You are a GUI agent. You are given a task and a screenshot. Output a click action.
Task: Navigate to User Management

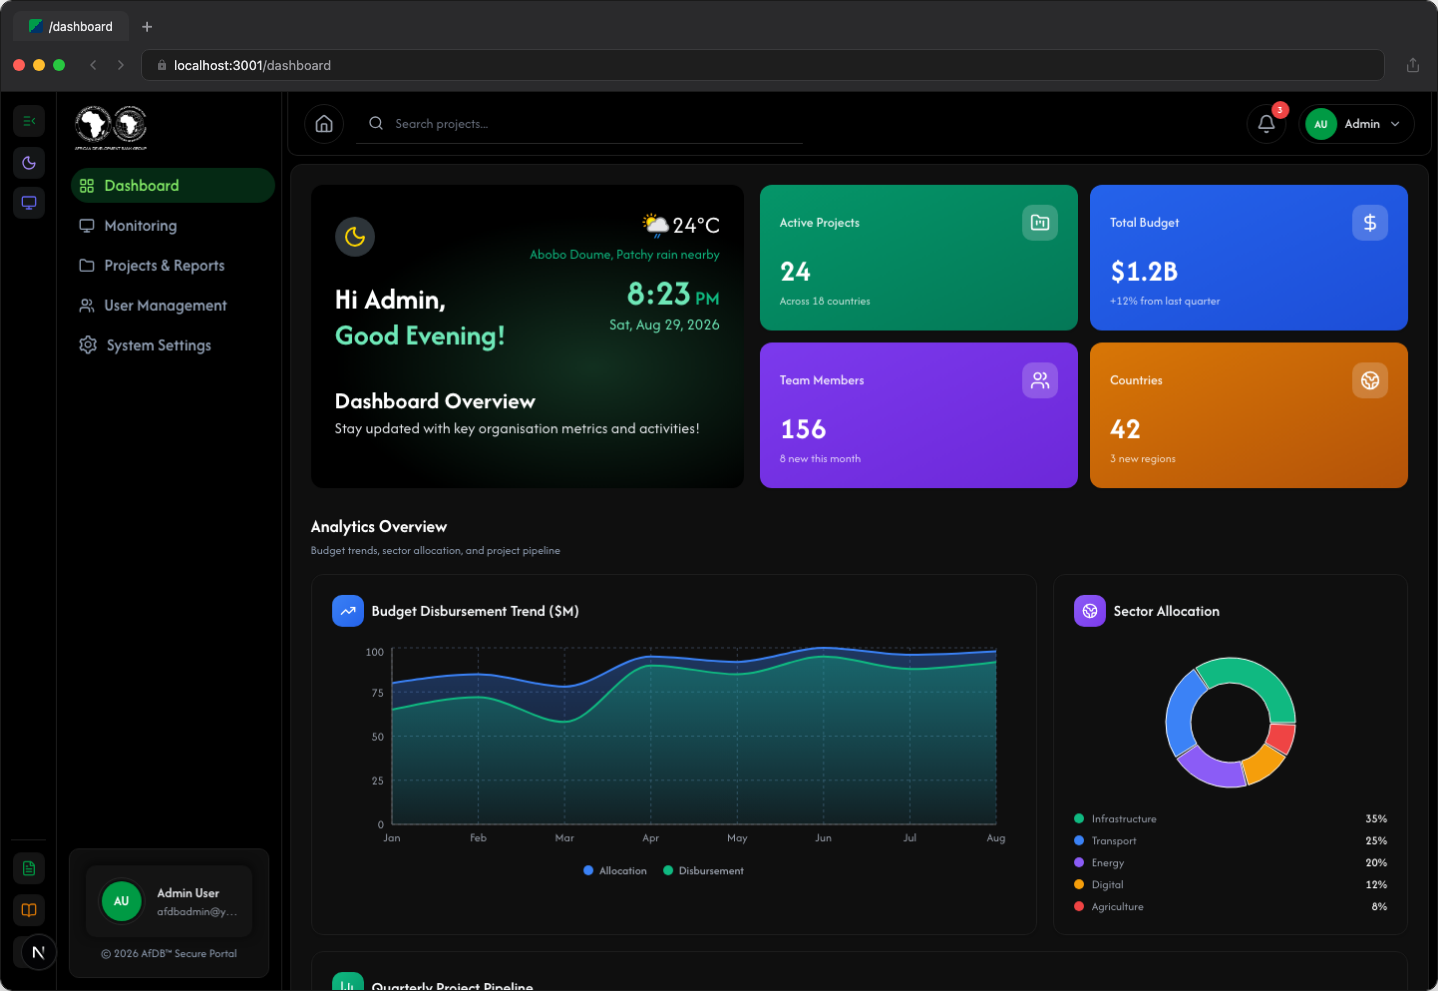[172, 306]
